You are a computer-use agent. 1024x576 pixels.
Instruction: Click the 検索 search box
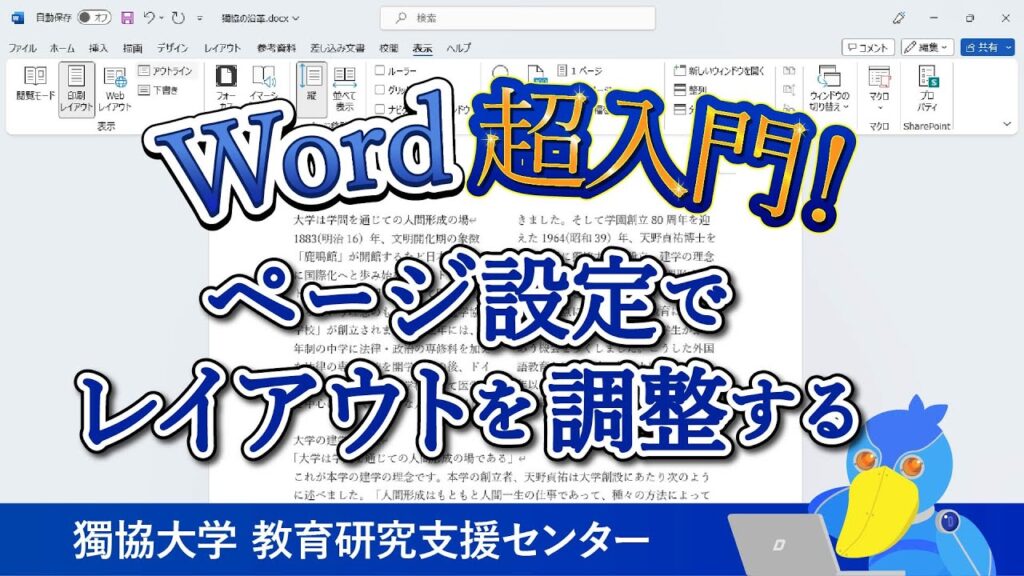518,18
